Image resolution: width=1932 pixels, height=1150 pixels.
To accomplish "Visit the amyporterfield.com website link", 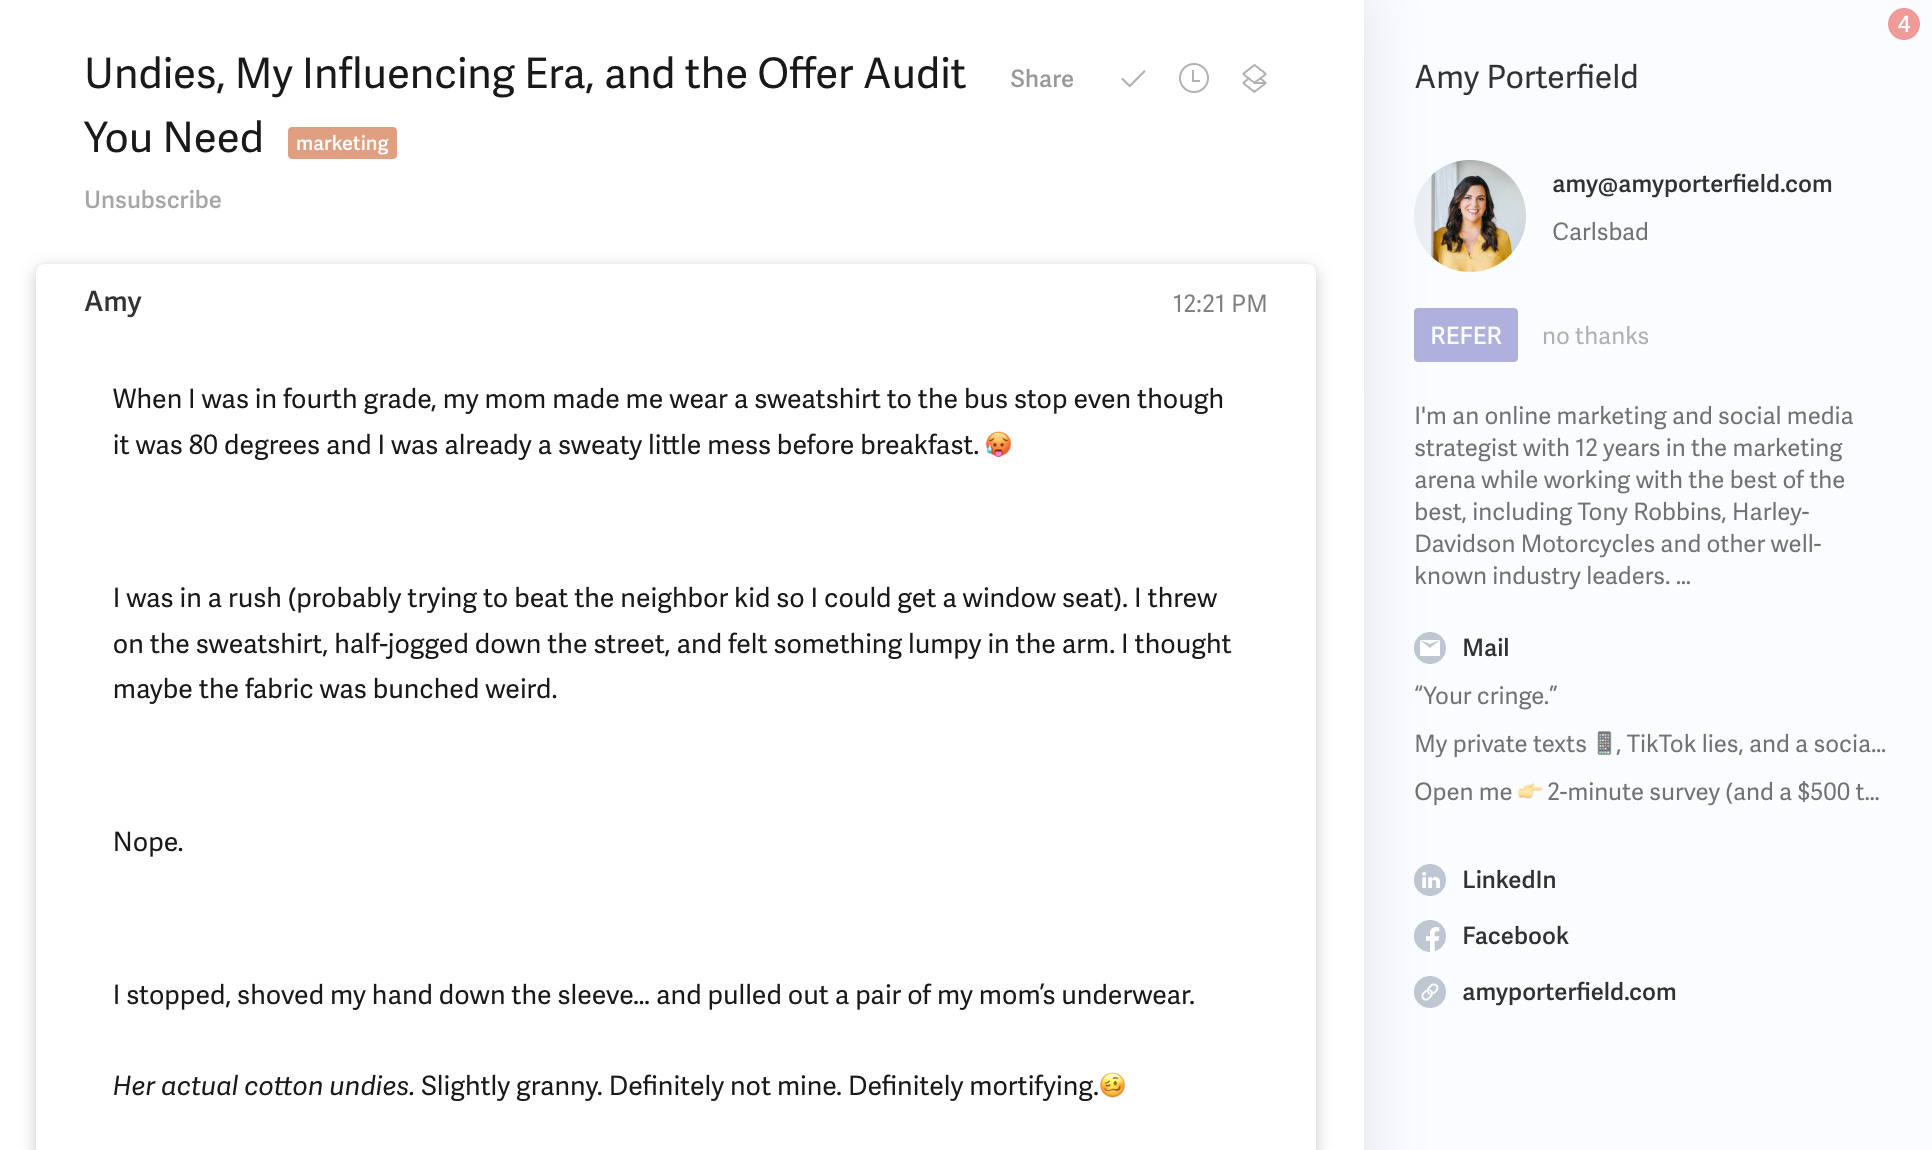I will [x=1569, y=992].
